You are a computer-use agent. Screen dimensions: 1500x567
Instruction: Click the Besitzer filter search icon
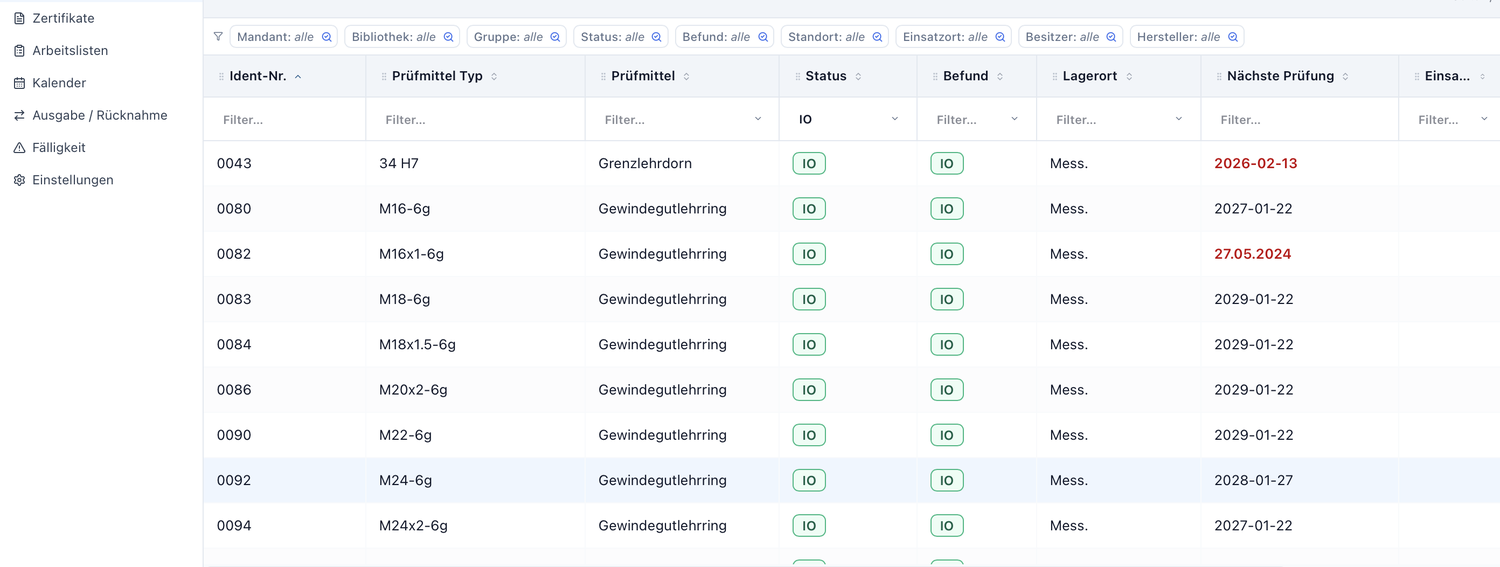point(1112,37)
